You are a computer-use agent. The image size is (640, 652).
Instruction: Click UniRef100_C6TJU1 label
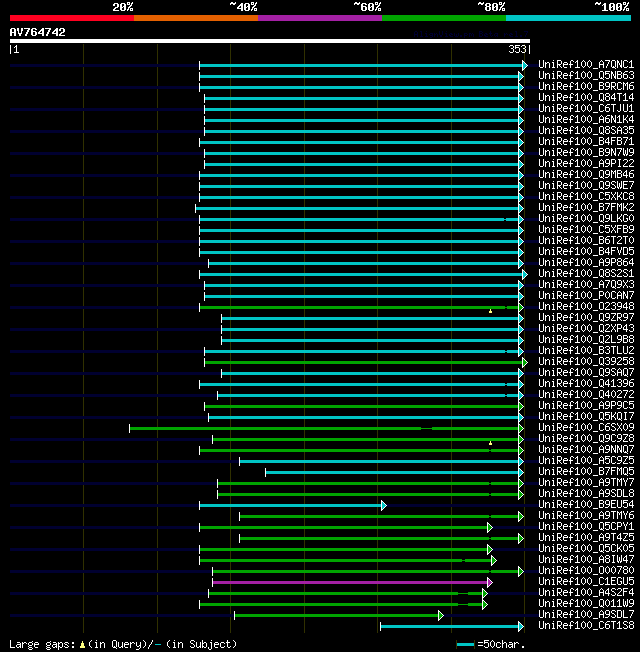click(x=586, y=109)
